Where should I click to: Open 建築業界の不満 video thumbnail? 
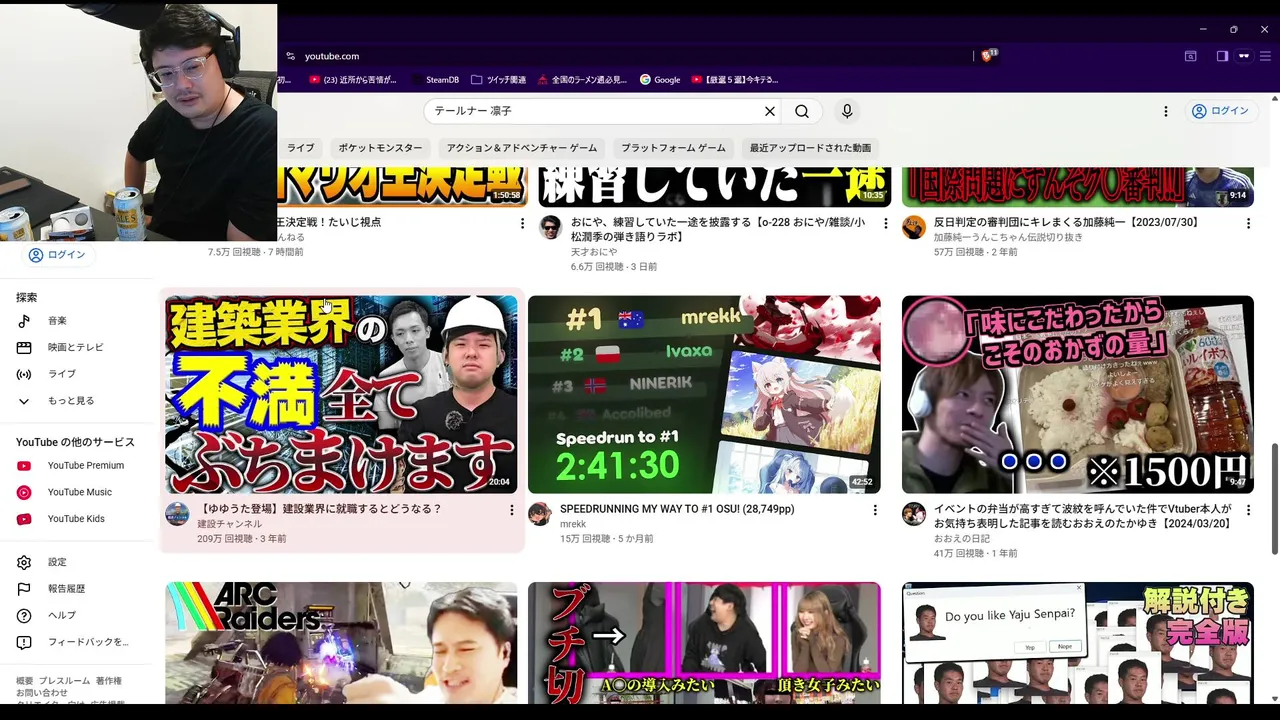pyautogui.click(x=341, y=394)
